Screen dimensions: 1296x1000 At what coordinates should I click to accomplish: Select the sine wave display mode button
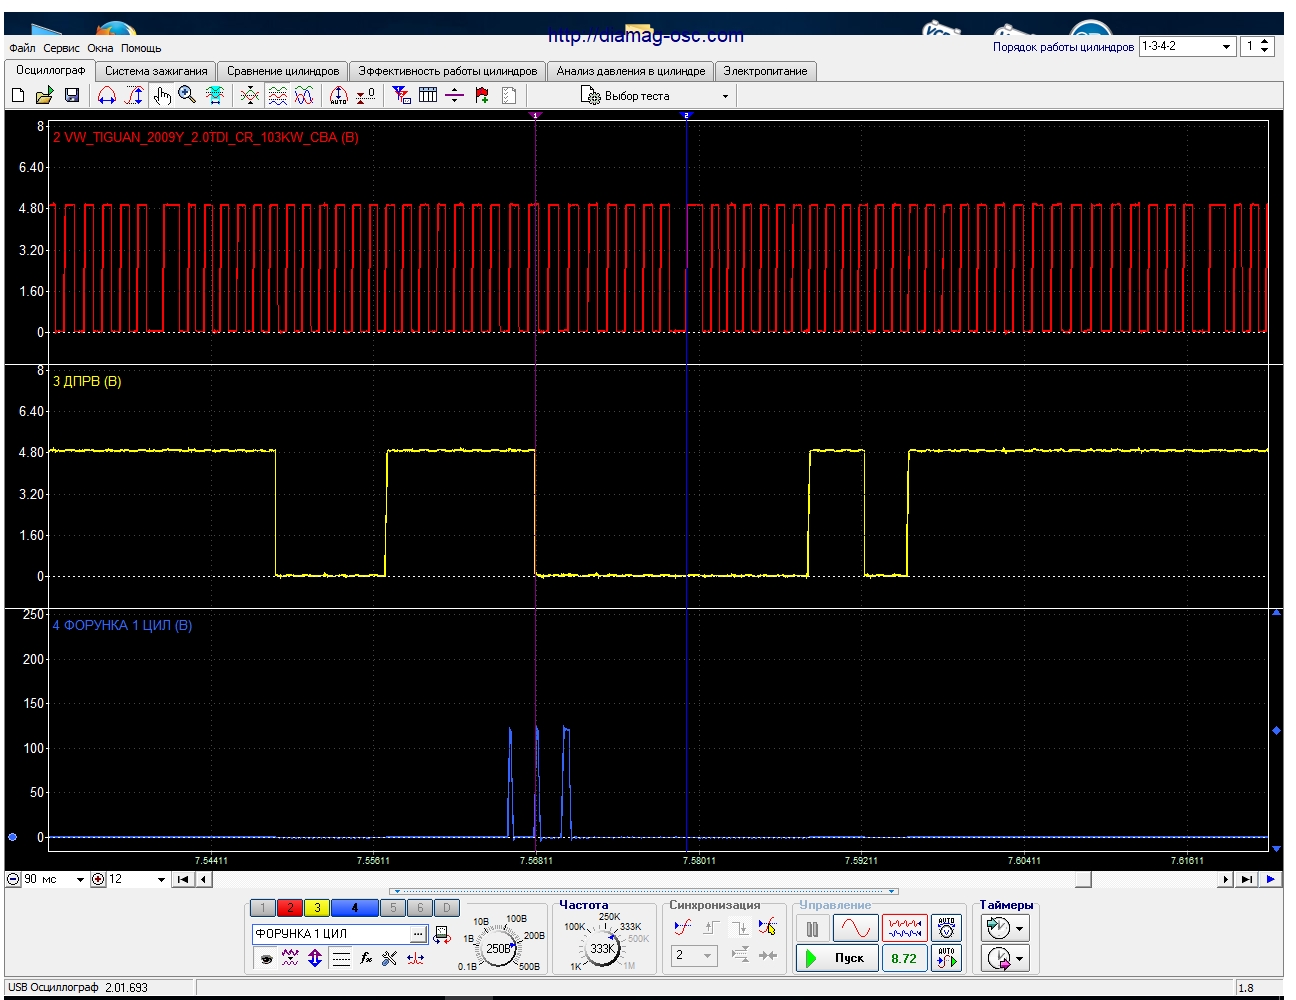click(856, 929)
